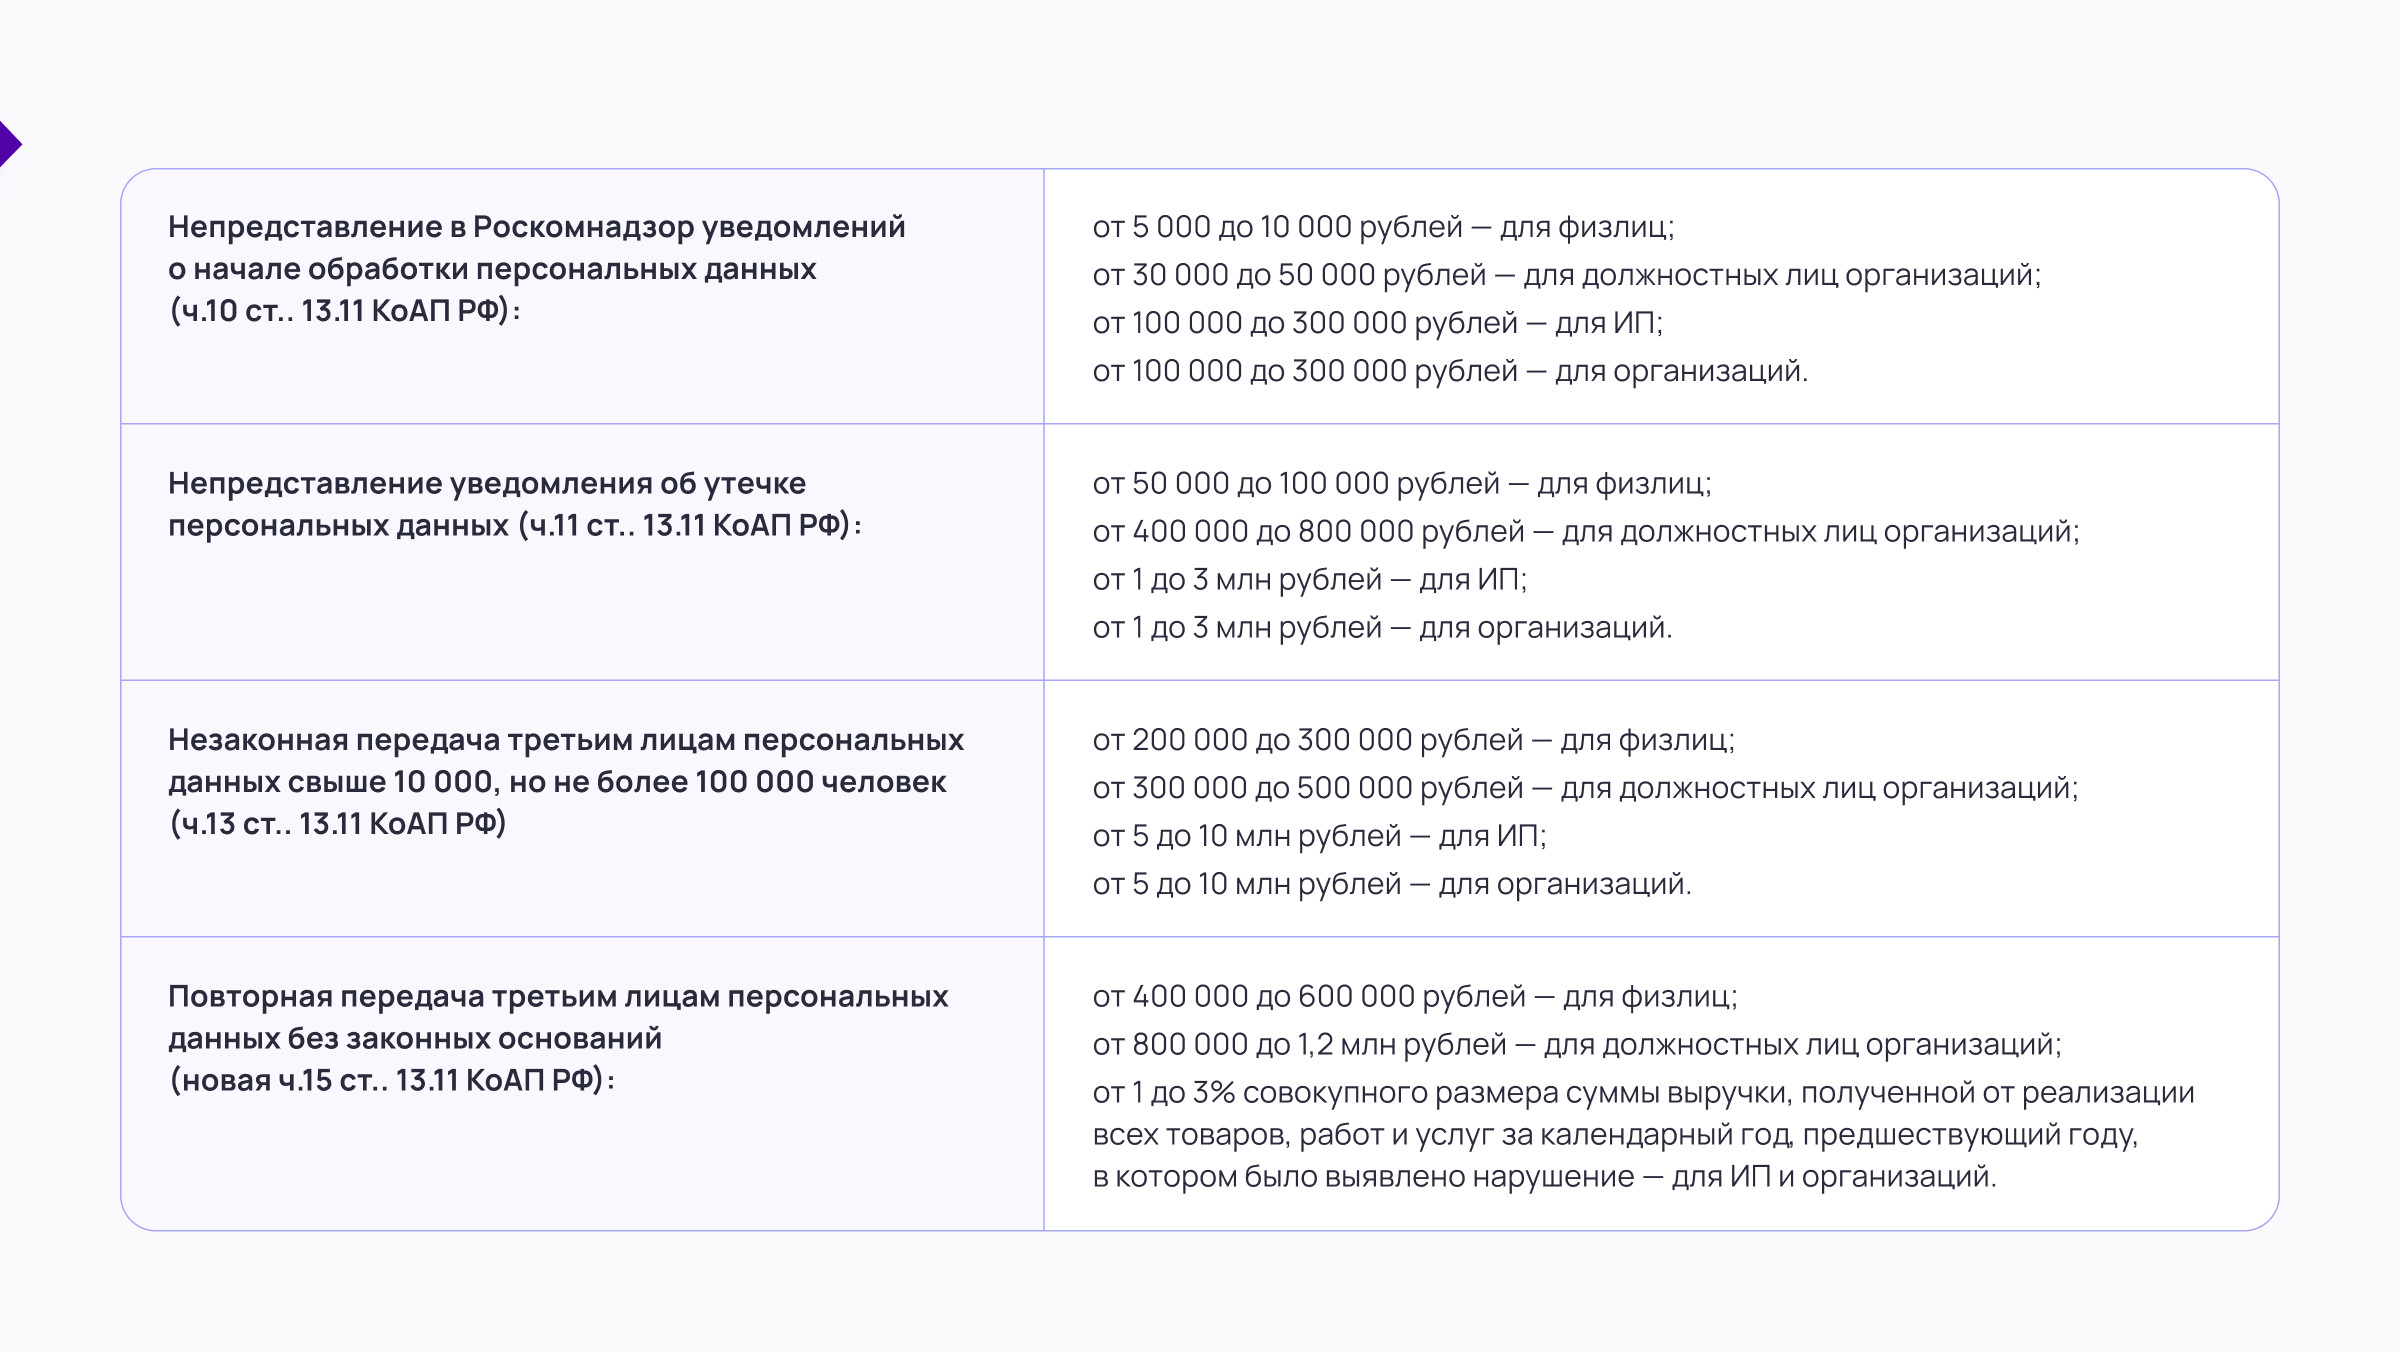Click '200 000 до 300 000 рублей — для физлиц'
This screenshot has height=1352, width=2400.
click(x=1412, y=740)
